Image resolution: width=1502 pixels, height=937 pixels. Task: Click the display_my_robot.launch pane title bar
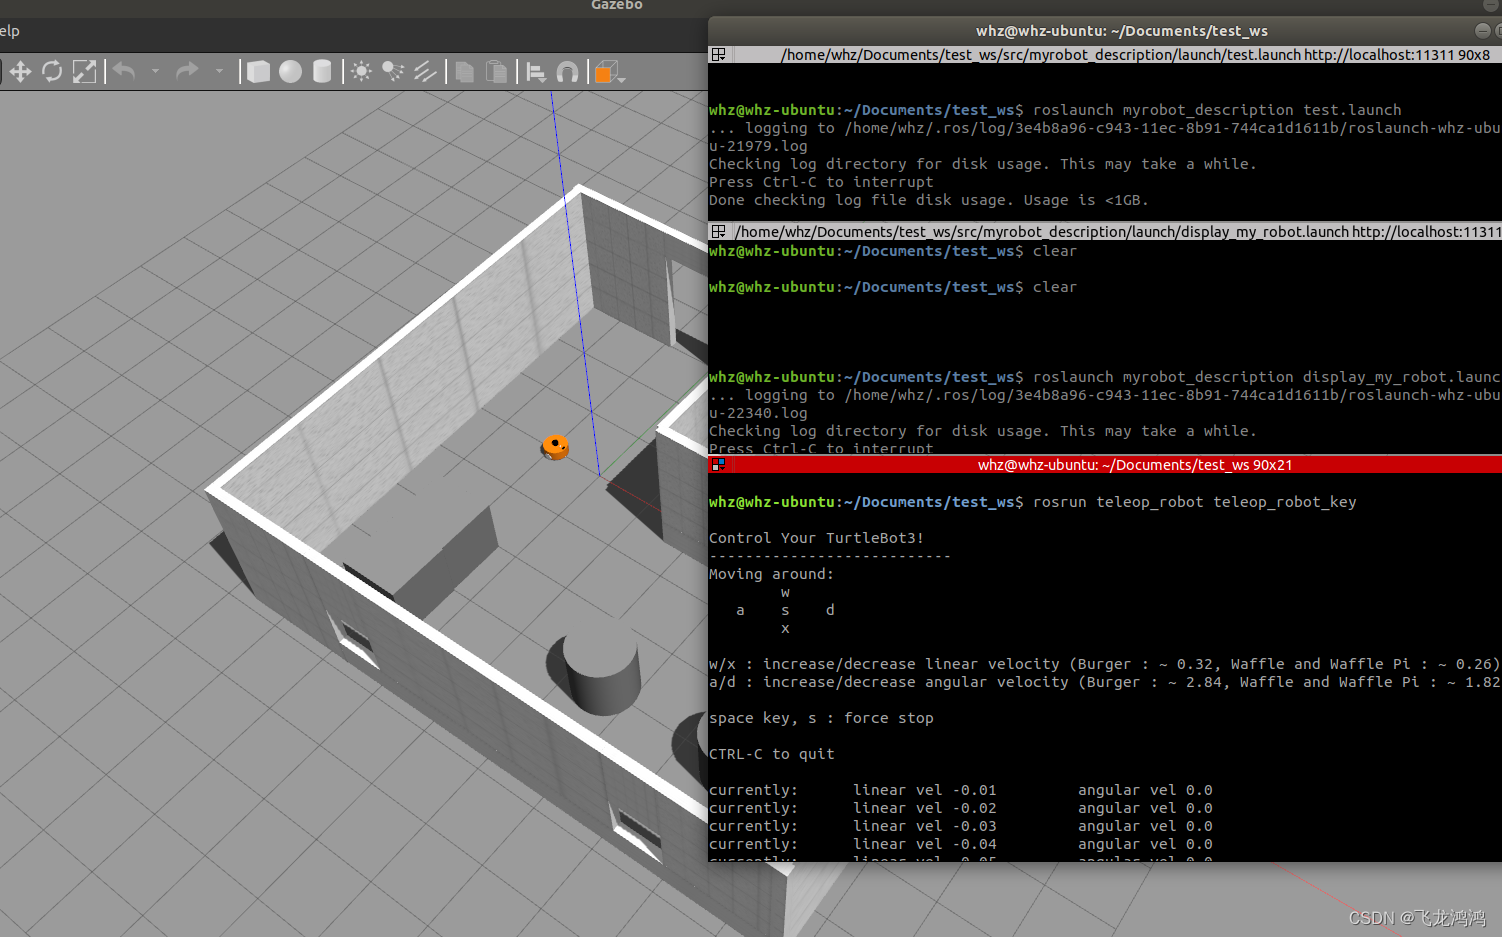pos(1105,232)
